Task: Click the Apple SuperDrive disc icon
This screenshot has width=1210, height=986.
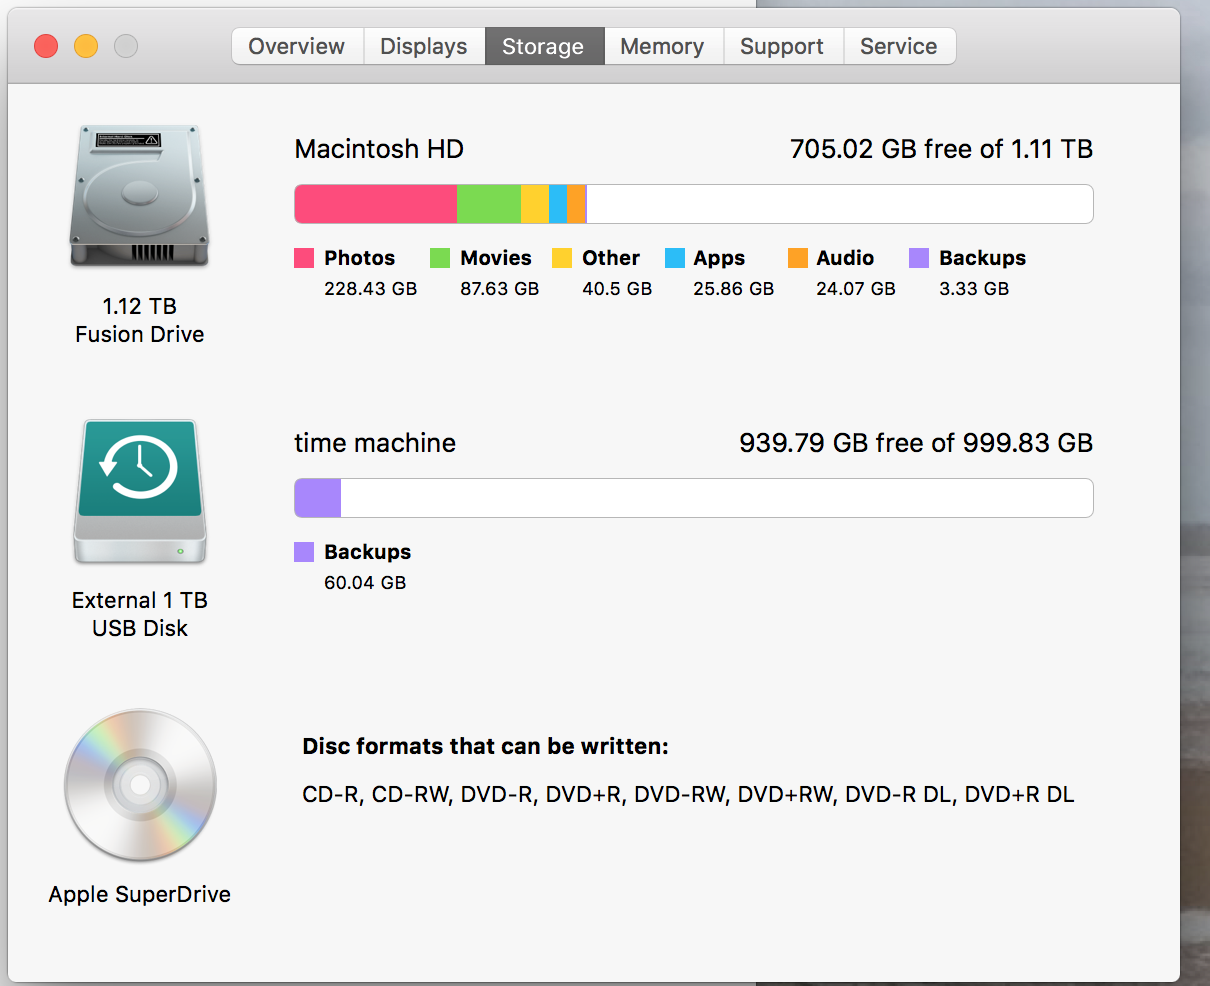Action: click(140, 785)
